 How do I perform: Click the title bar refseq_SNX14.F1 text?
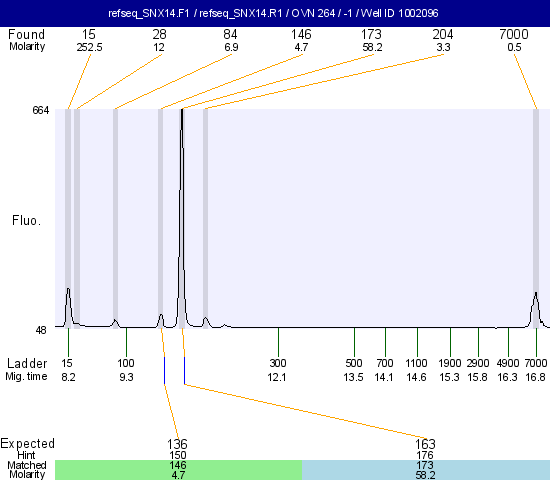(149, 13)
